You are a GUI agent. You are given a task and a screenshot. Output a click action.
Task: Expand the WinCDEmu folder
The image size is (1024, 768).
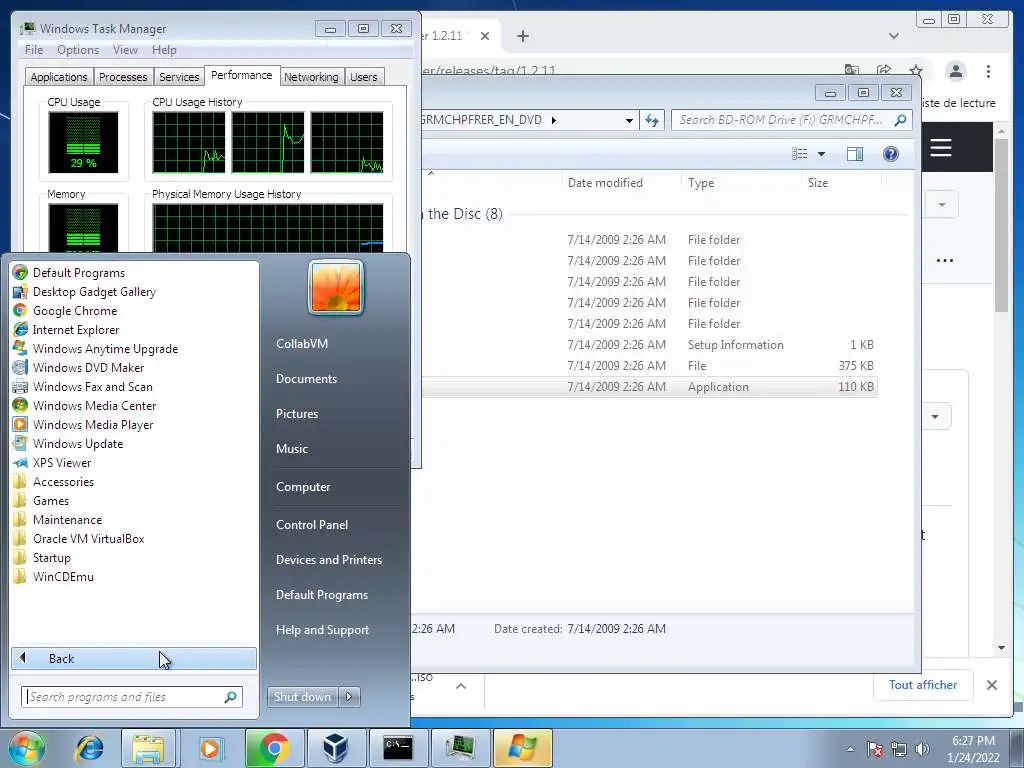[x=63, y=577]
